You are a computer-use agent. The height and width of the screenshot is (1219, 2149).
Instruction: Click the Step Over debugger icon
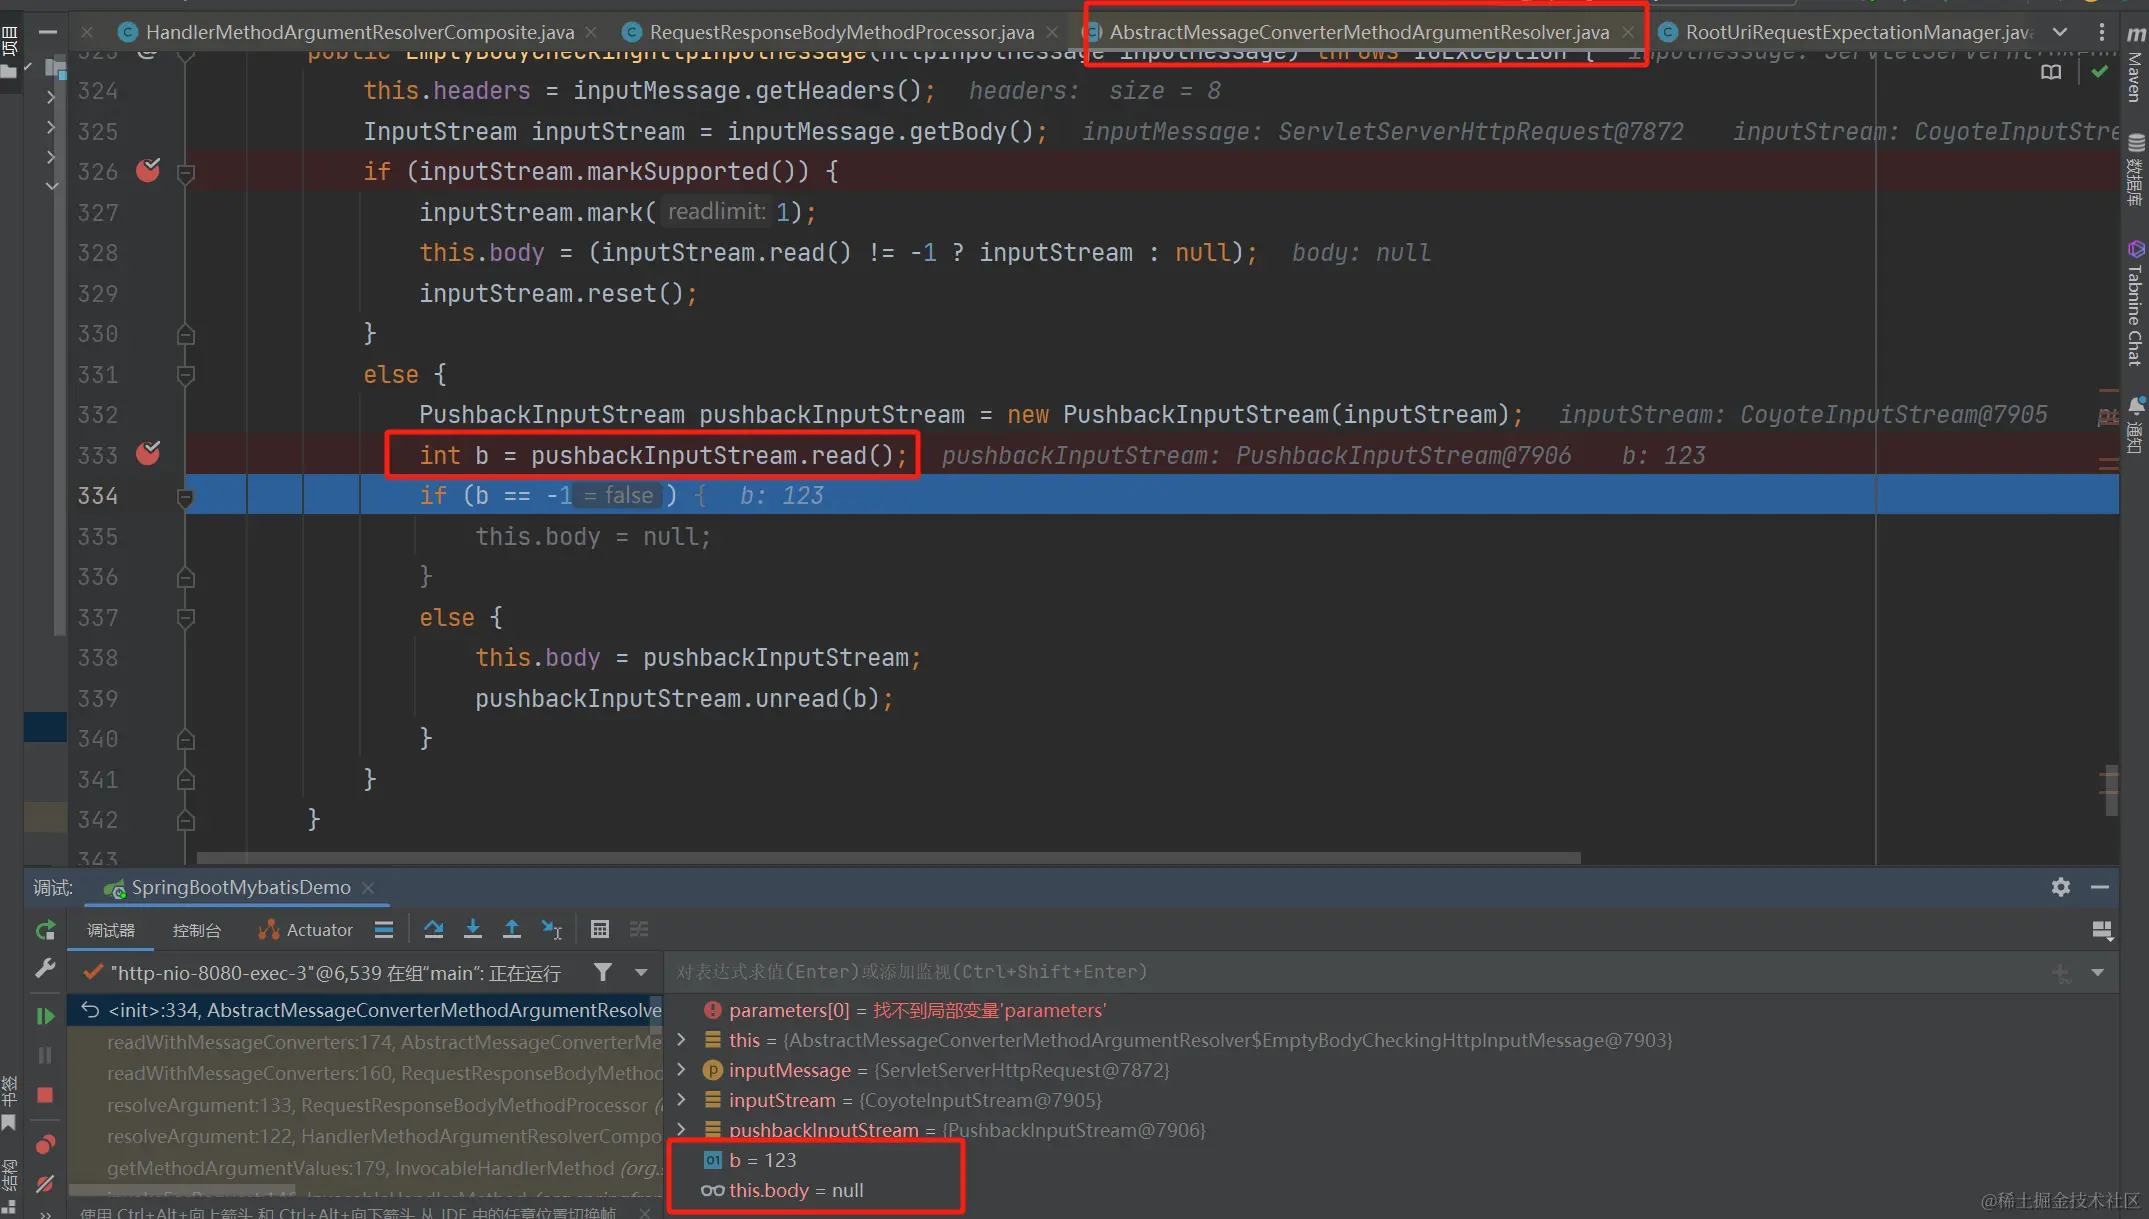433,929
